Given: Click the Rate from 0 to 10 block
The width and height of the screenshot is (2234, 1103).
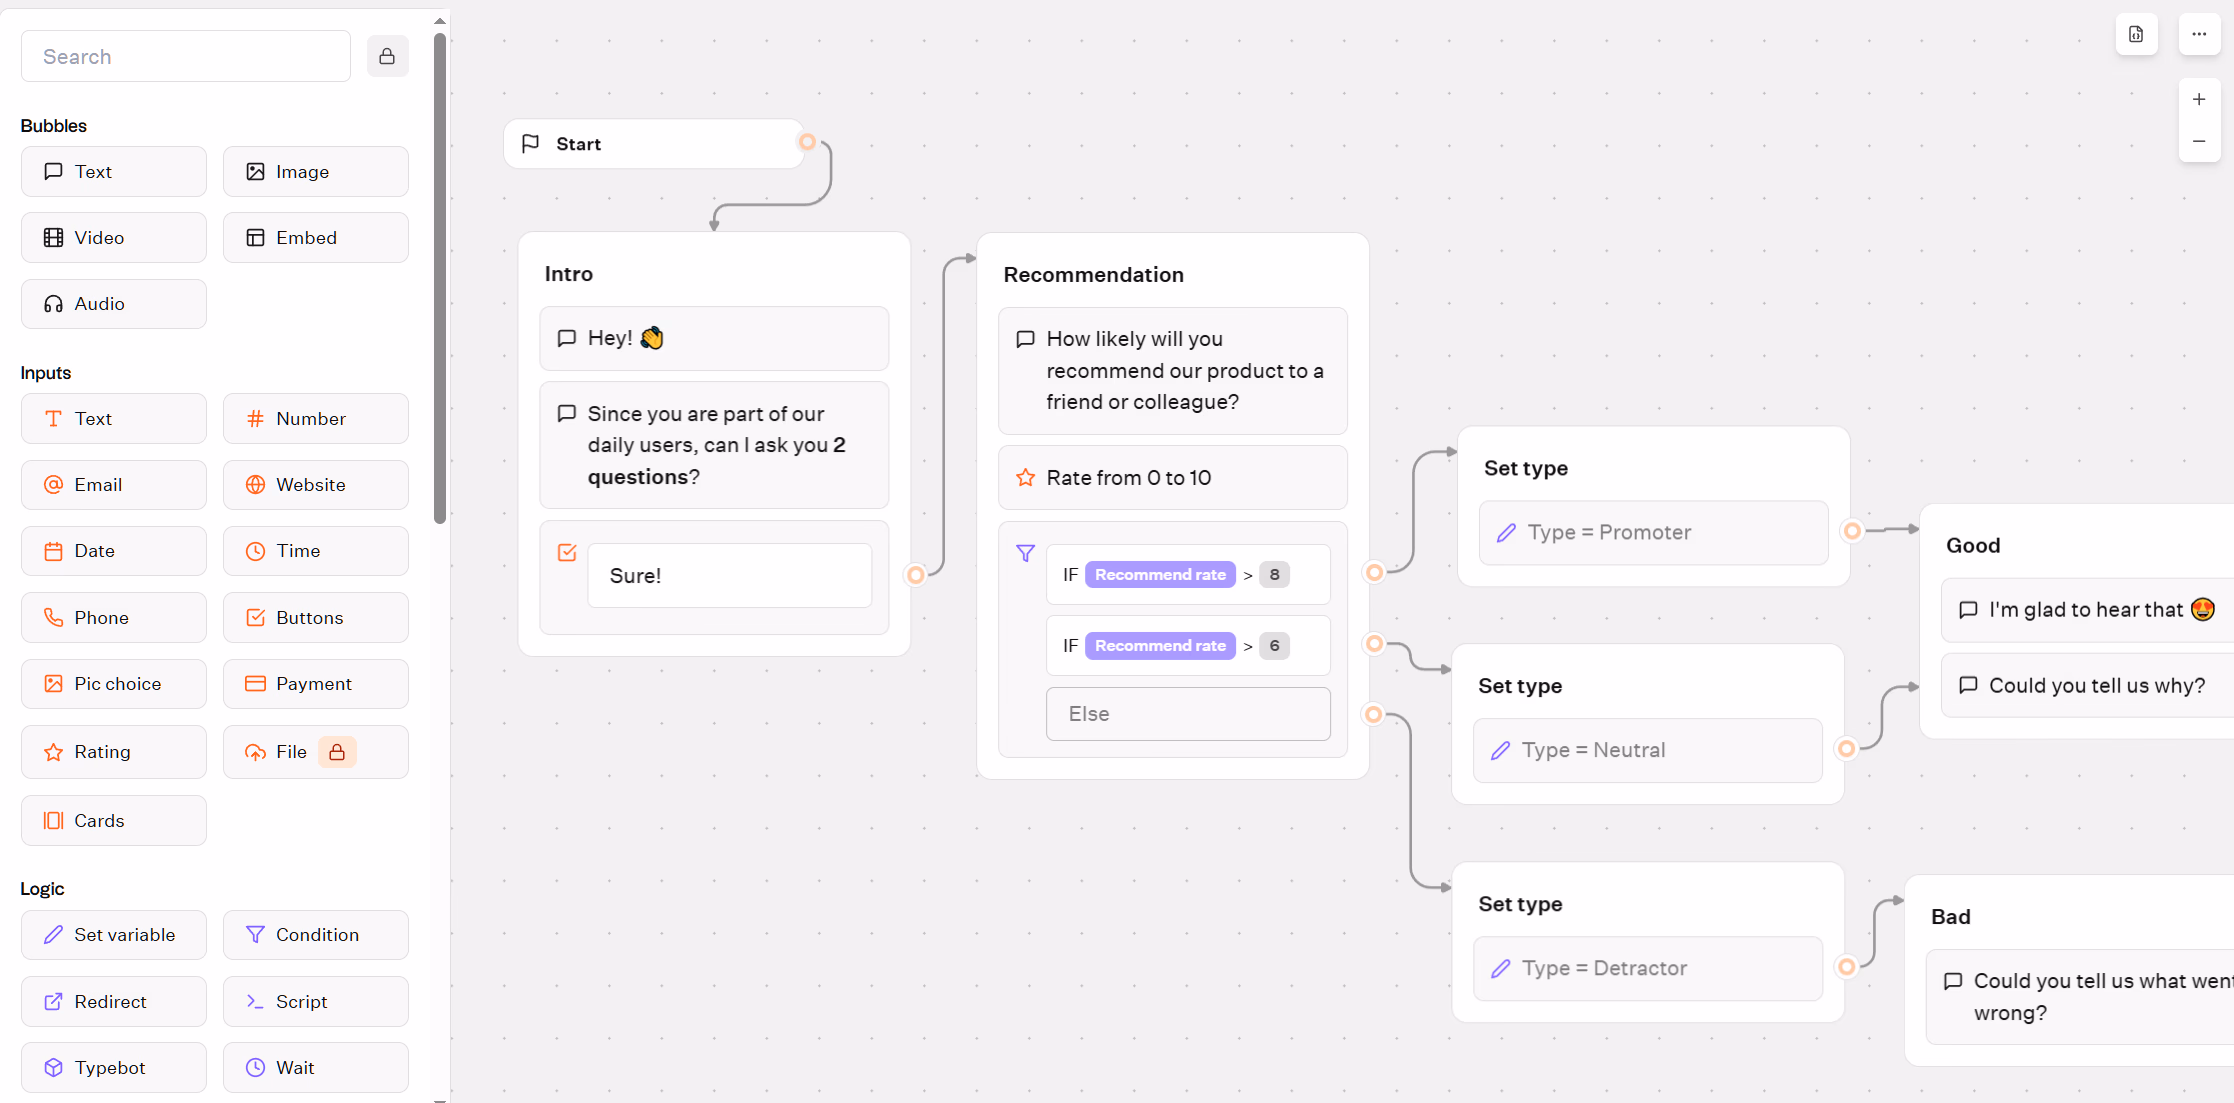Looking at the screenshot, I should click(x=1173, y=478).
